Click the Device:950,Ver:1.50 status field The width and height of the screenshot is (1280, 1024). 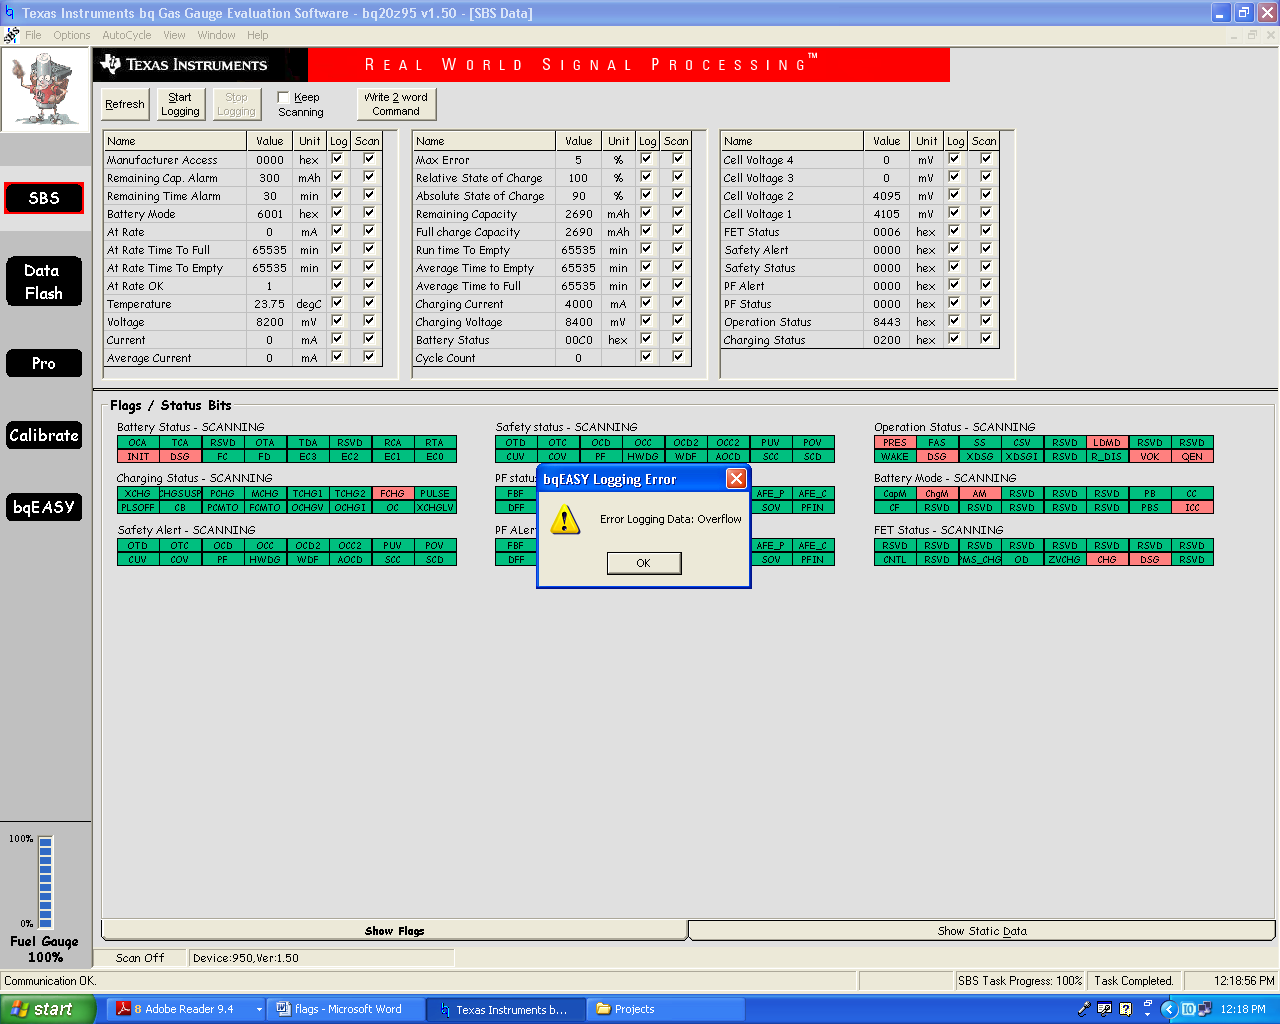tap(322, 958)
